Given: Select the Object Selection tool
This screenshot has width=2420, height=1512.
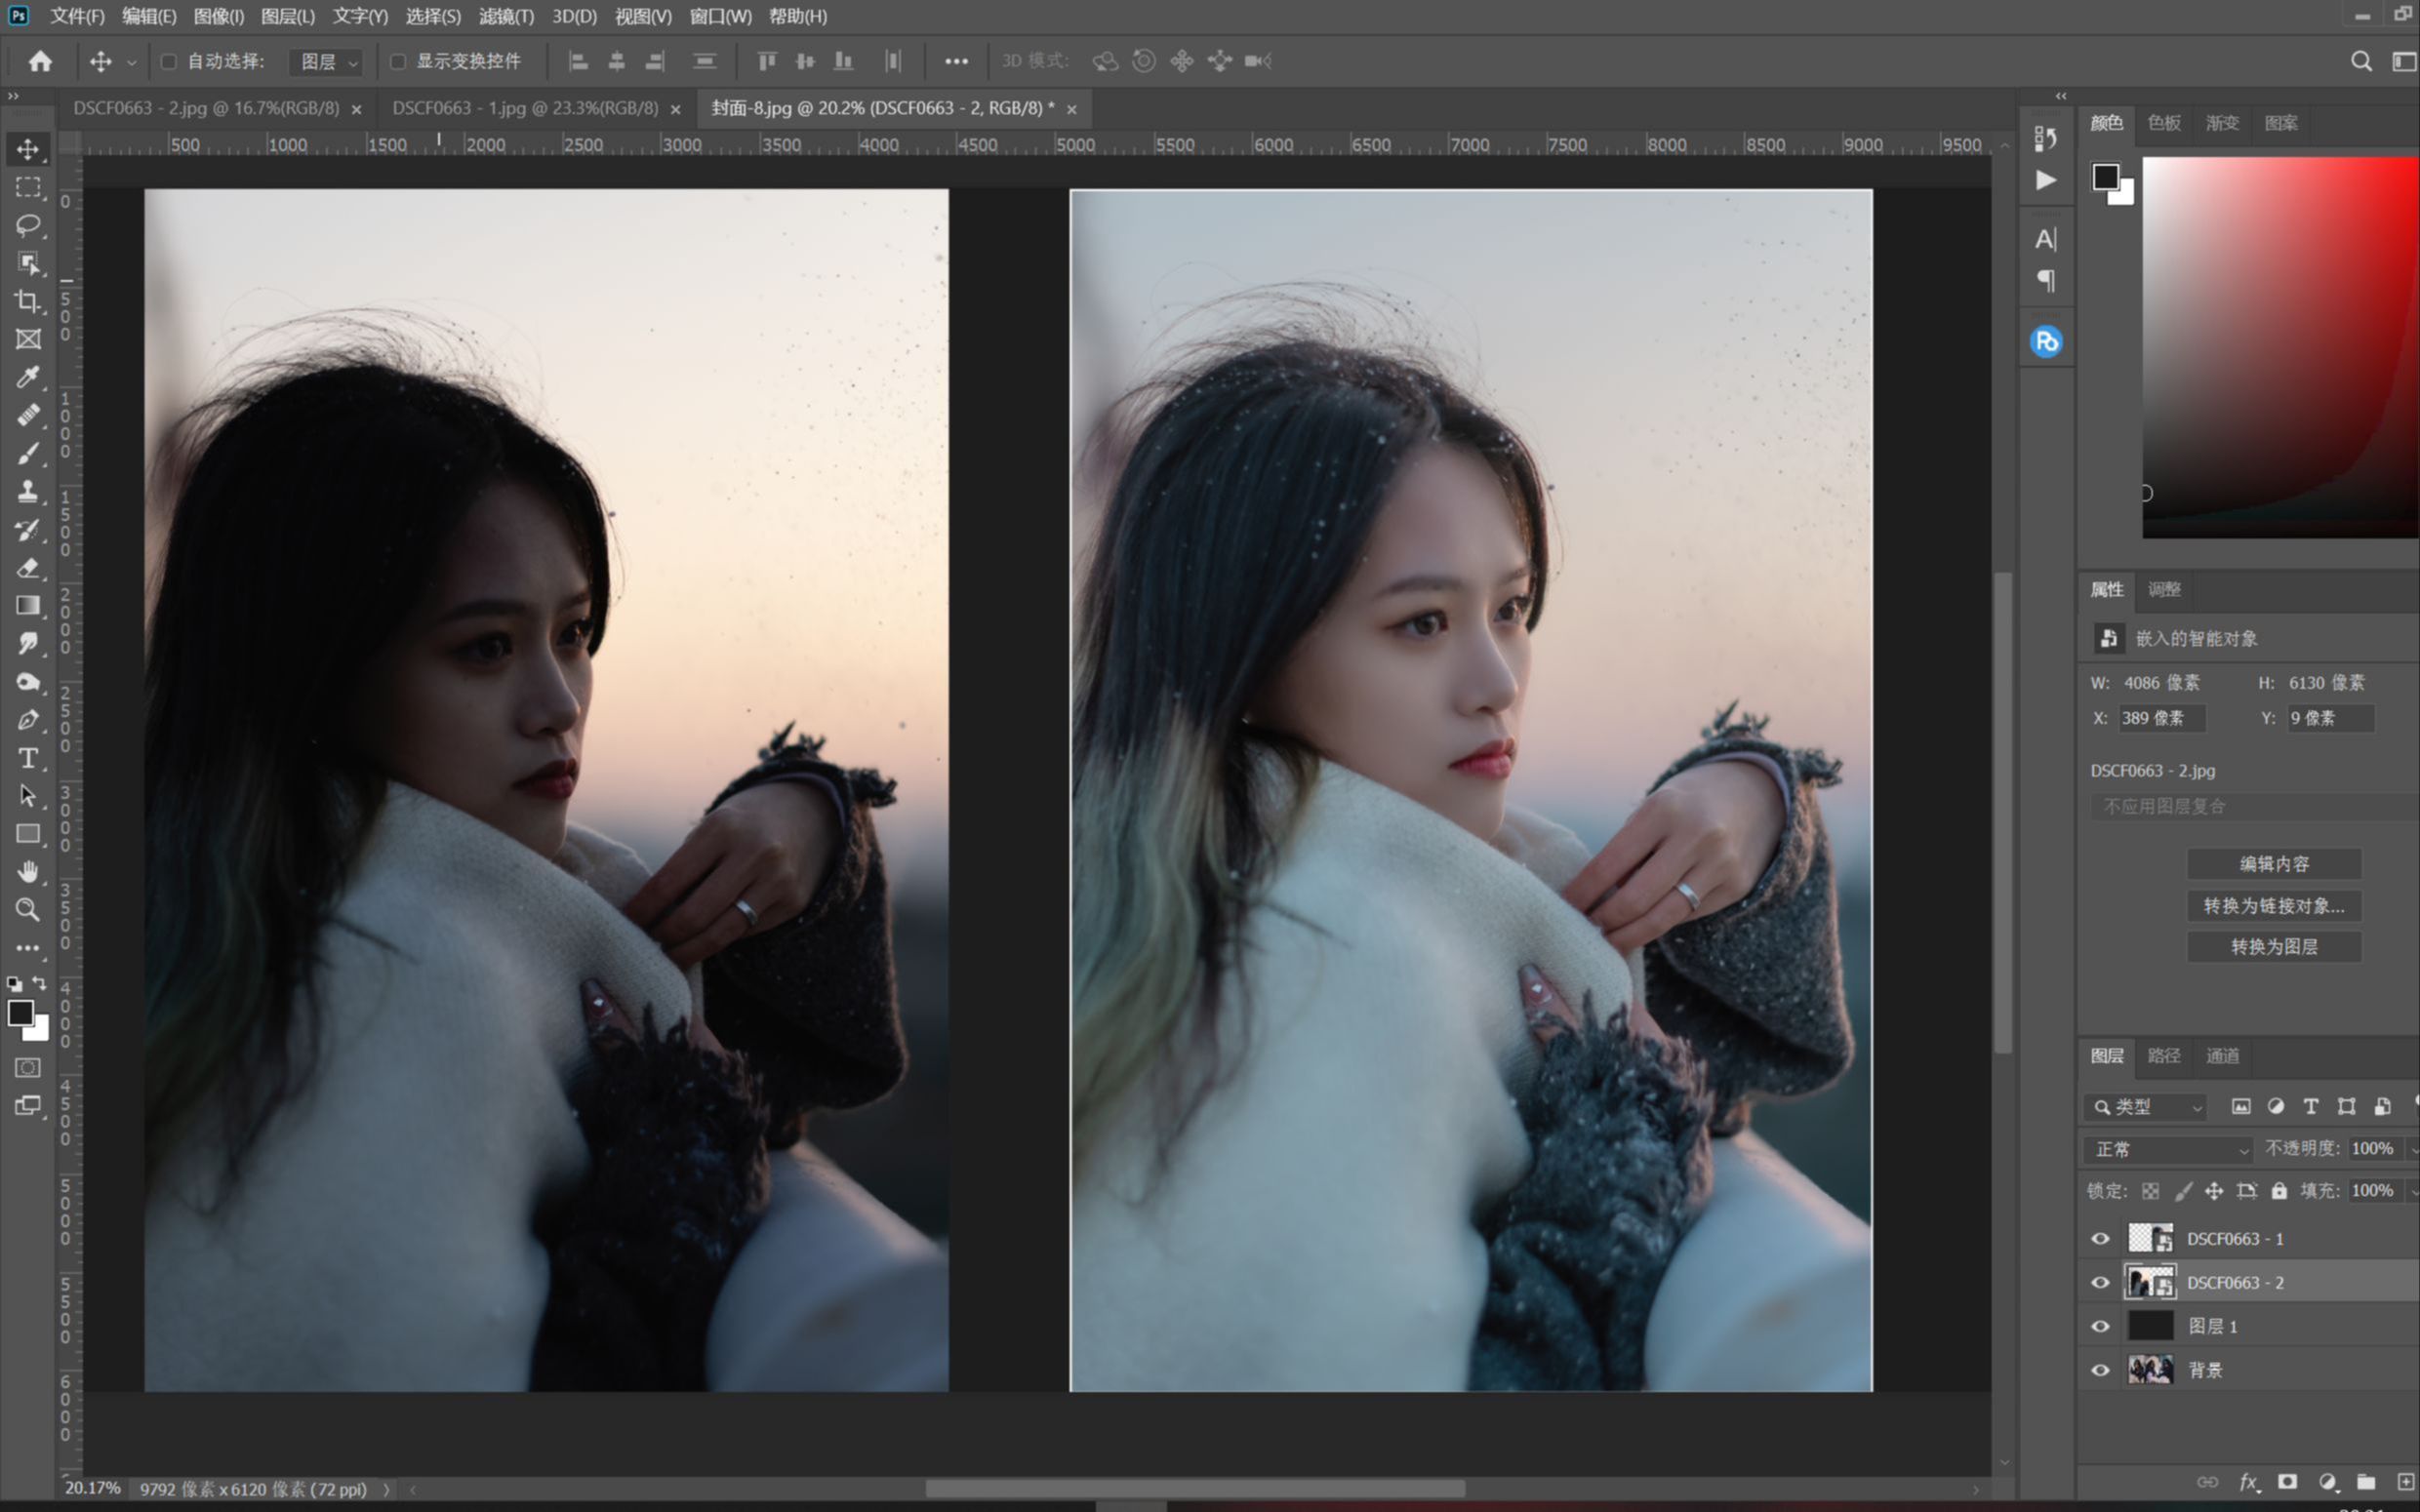Looking at the screenshot, I should coord(28,263).
